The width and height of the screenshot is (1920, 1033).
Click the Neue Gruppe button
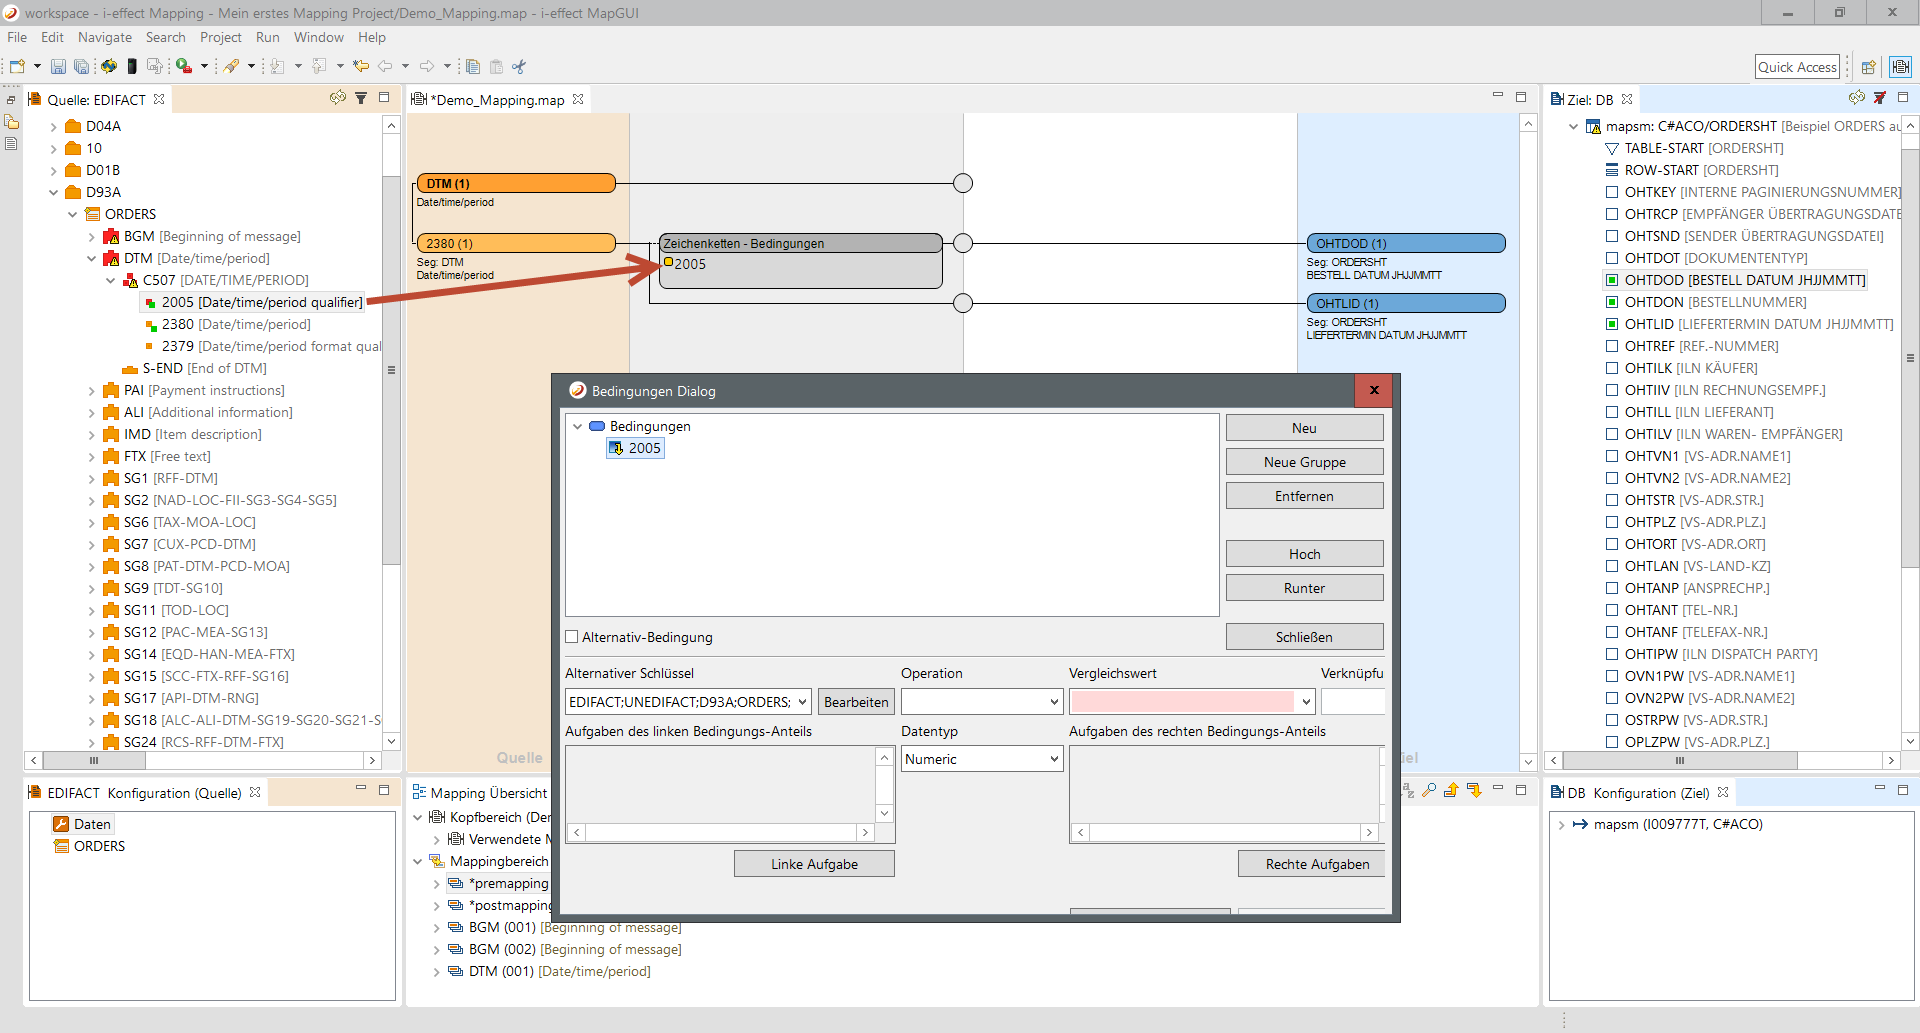pyautogui.click(x=1304, y=462)
